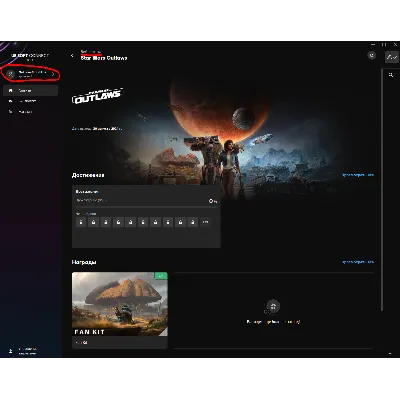Select the third sidebar navigation item
Screen dimensions: 400x400
tap(31, 112)
